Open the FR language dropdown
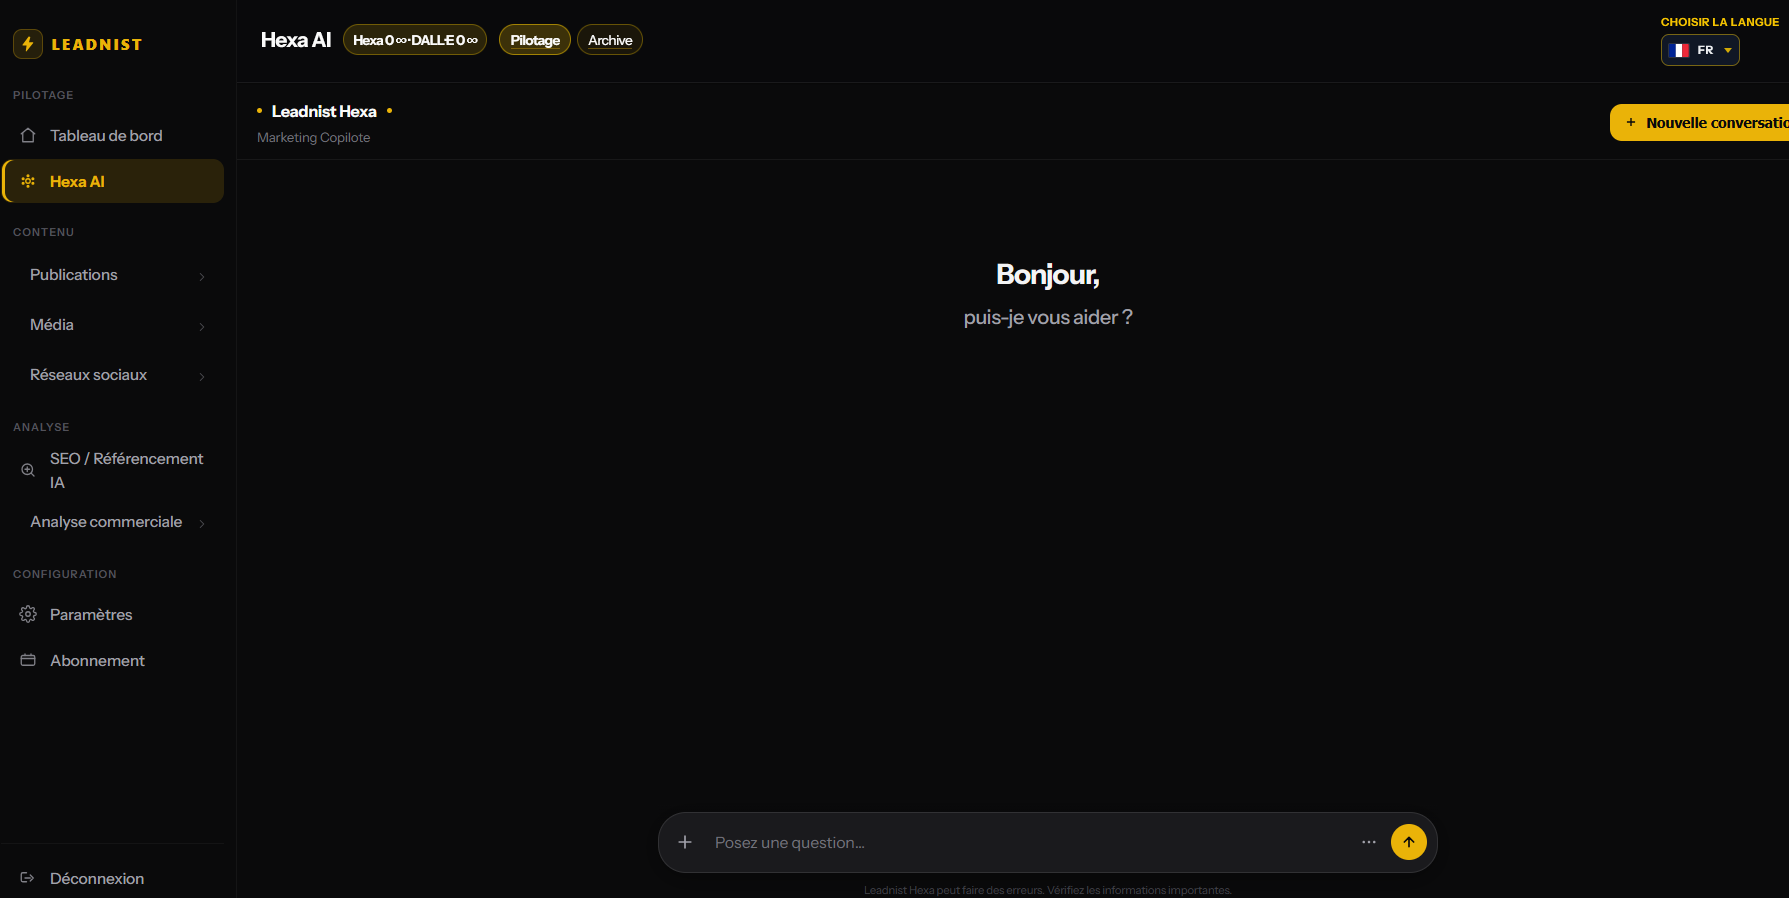Image resolution: width=1789 pixels, height=898 pixels. [x=1700, y=50]
